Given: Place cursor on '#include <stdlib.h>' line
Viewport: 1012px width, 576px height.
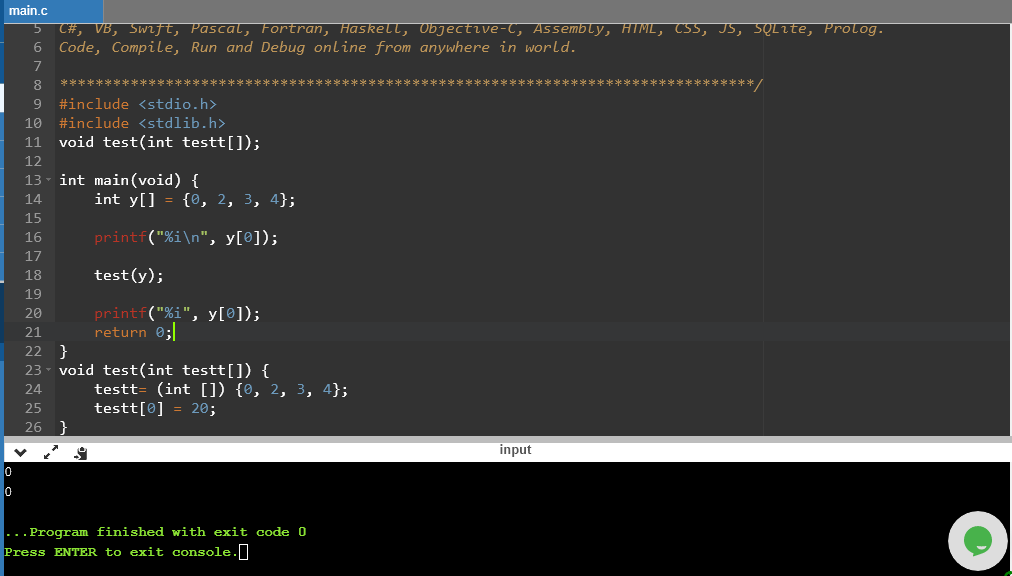Looking at the screenshot, I should pos(142,123).
